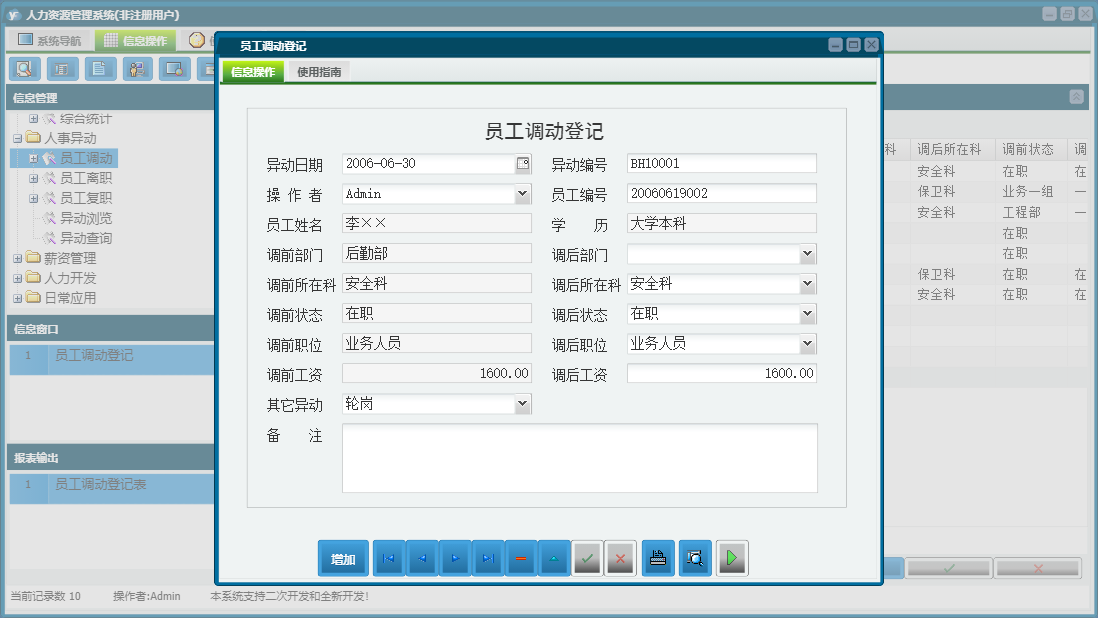Go to the previous record
This screenshot has height=618, width=1098.
422,559
